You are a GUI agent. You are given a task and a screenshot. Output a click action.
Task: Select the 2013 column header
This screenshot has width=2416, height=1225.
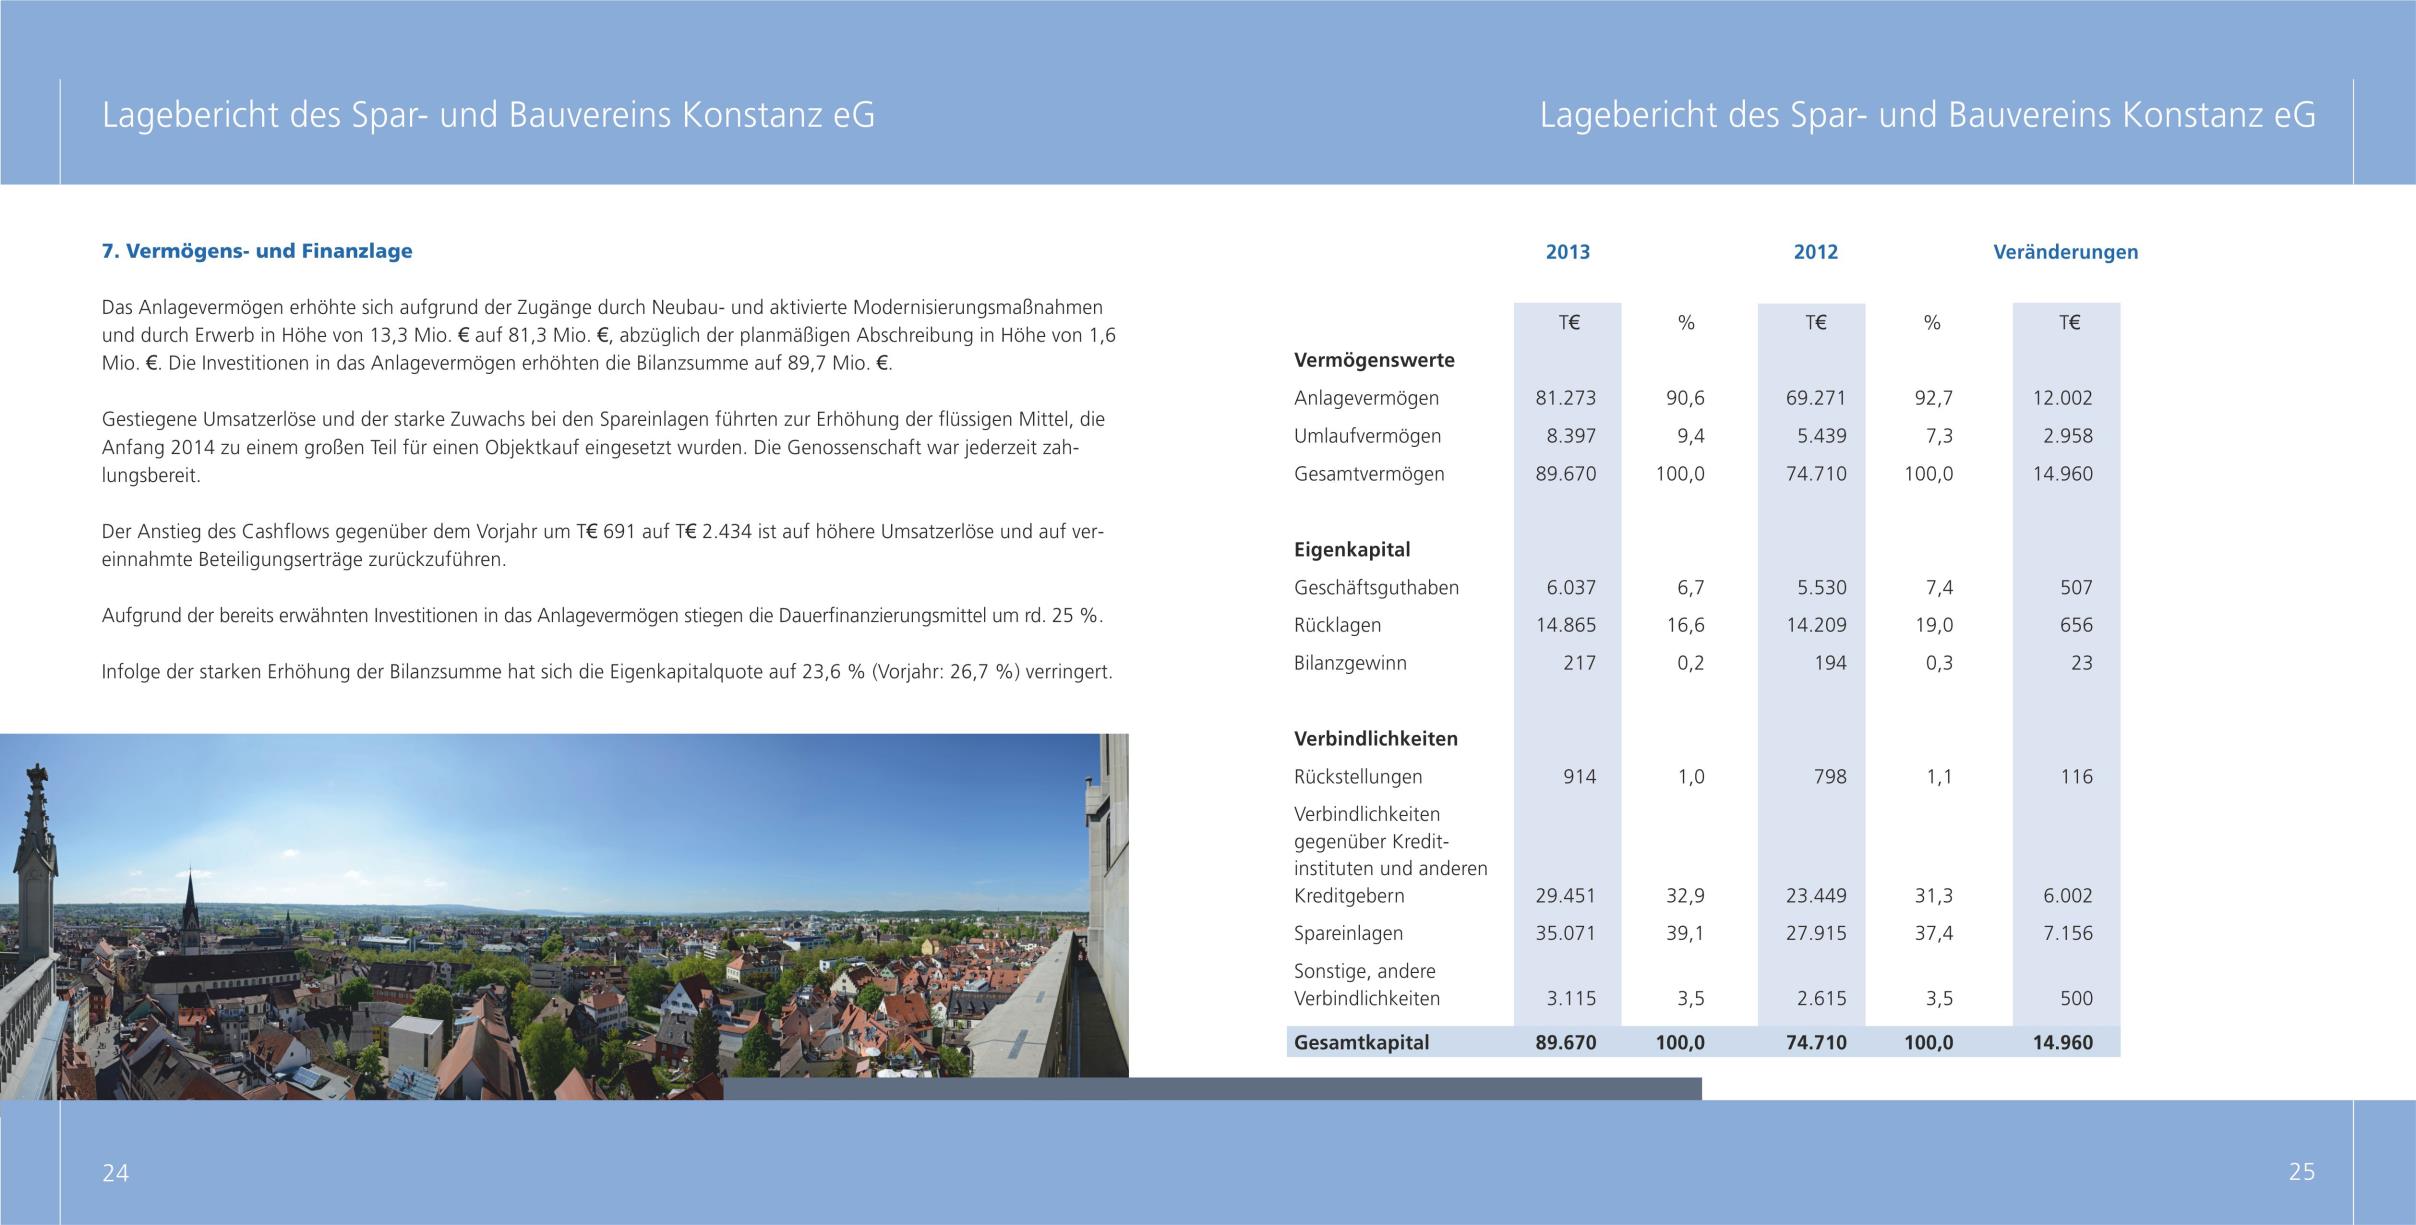coord(1567,252)
